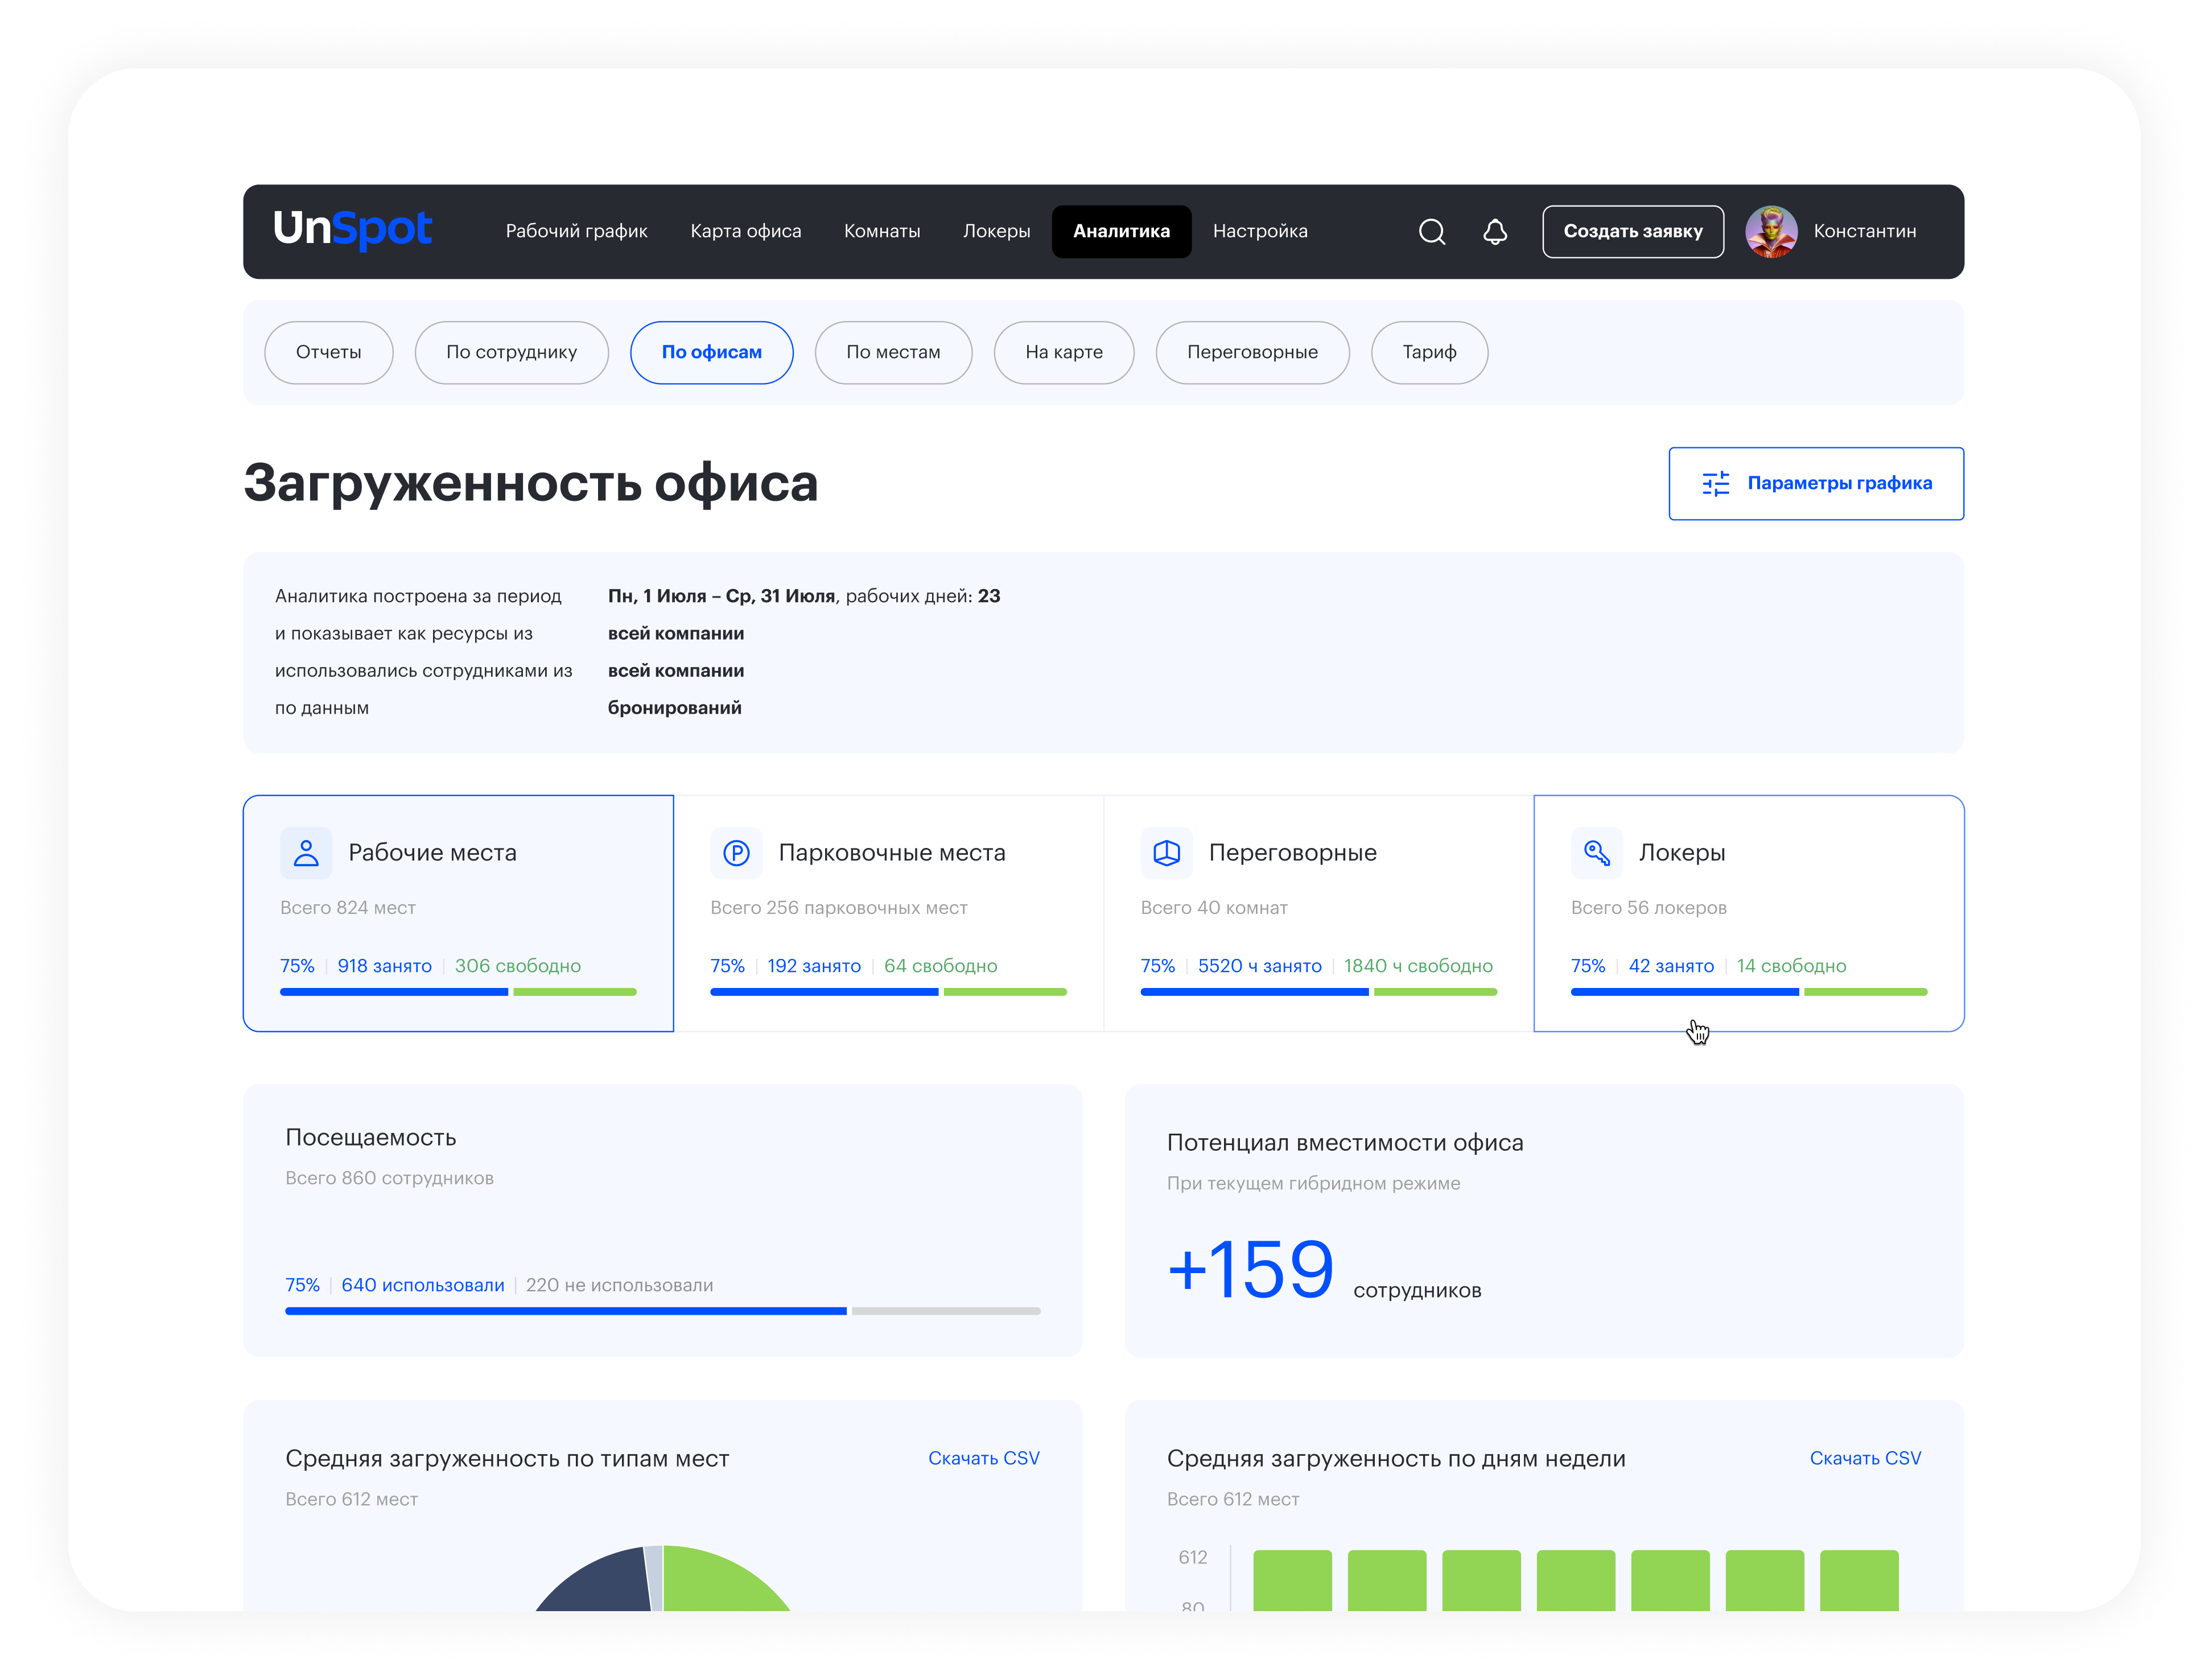Screen dimensions: 2209x1680
Task: Click the search magnifier icon
Action: click(1431, 232)
